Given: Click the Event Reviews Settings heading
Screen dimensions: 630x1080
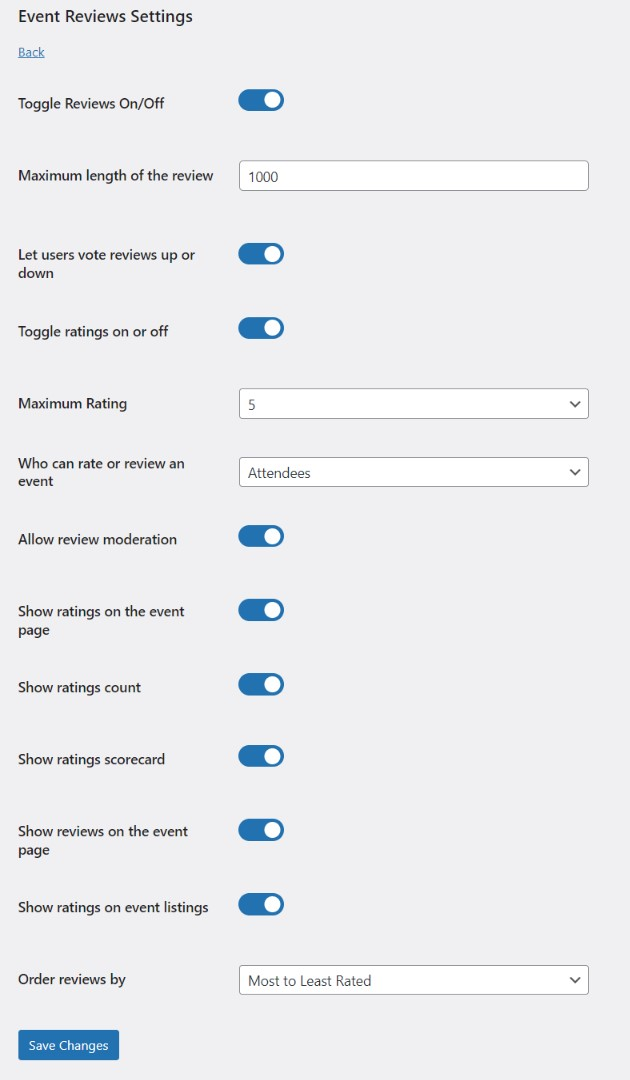Looking at the screenshot, I should click(105, 16).
